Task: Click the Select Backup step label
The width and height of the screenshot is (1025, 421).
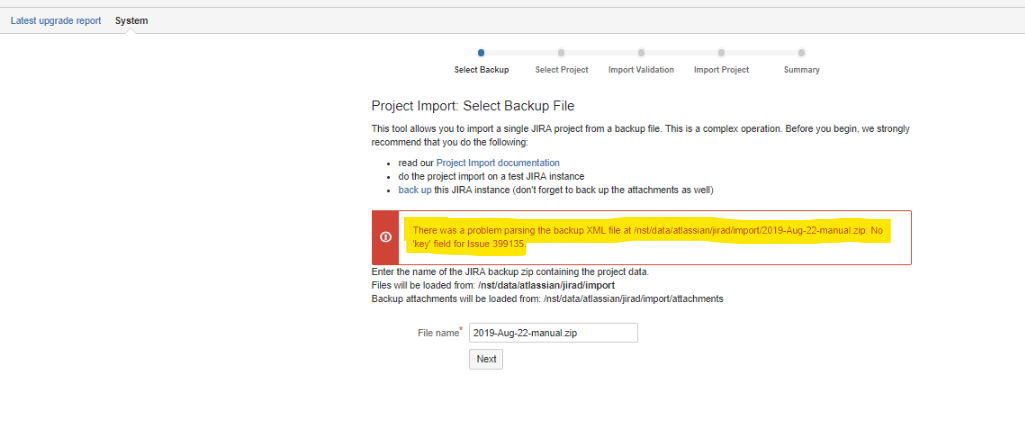Action: coord(481,69)
